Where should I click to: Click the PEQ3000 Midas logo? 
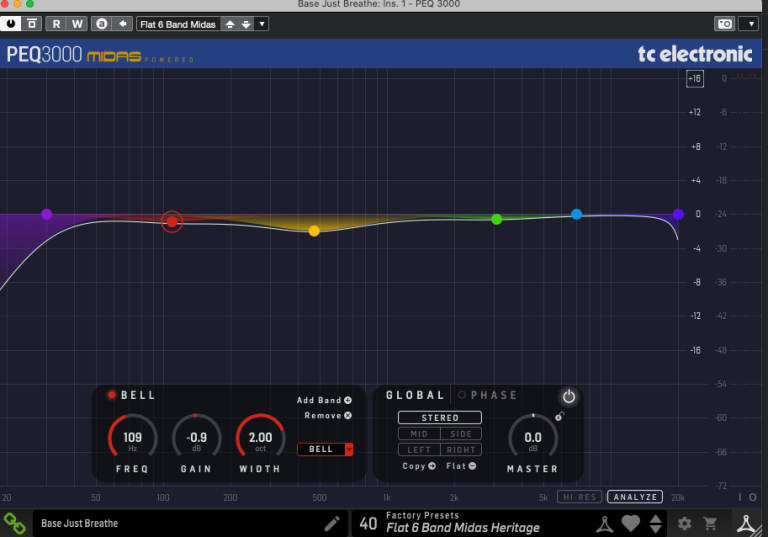(x=100, y=54)
